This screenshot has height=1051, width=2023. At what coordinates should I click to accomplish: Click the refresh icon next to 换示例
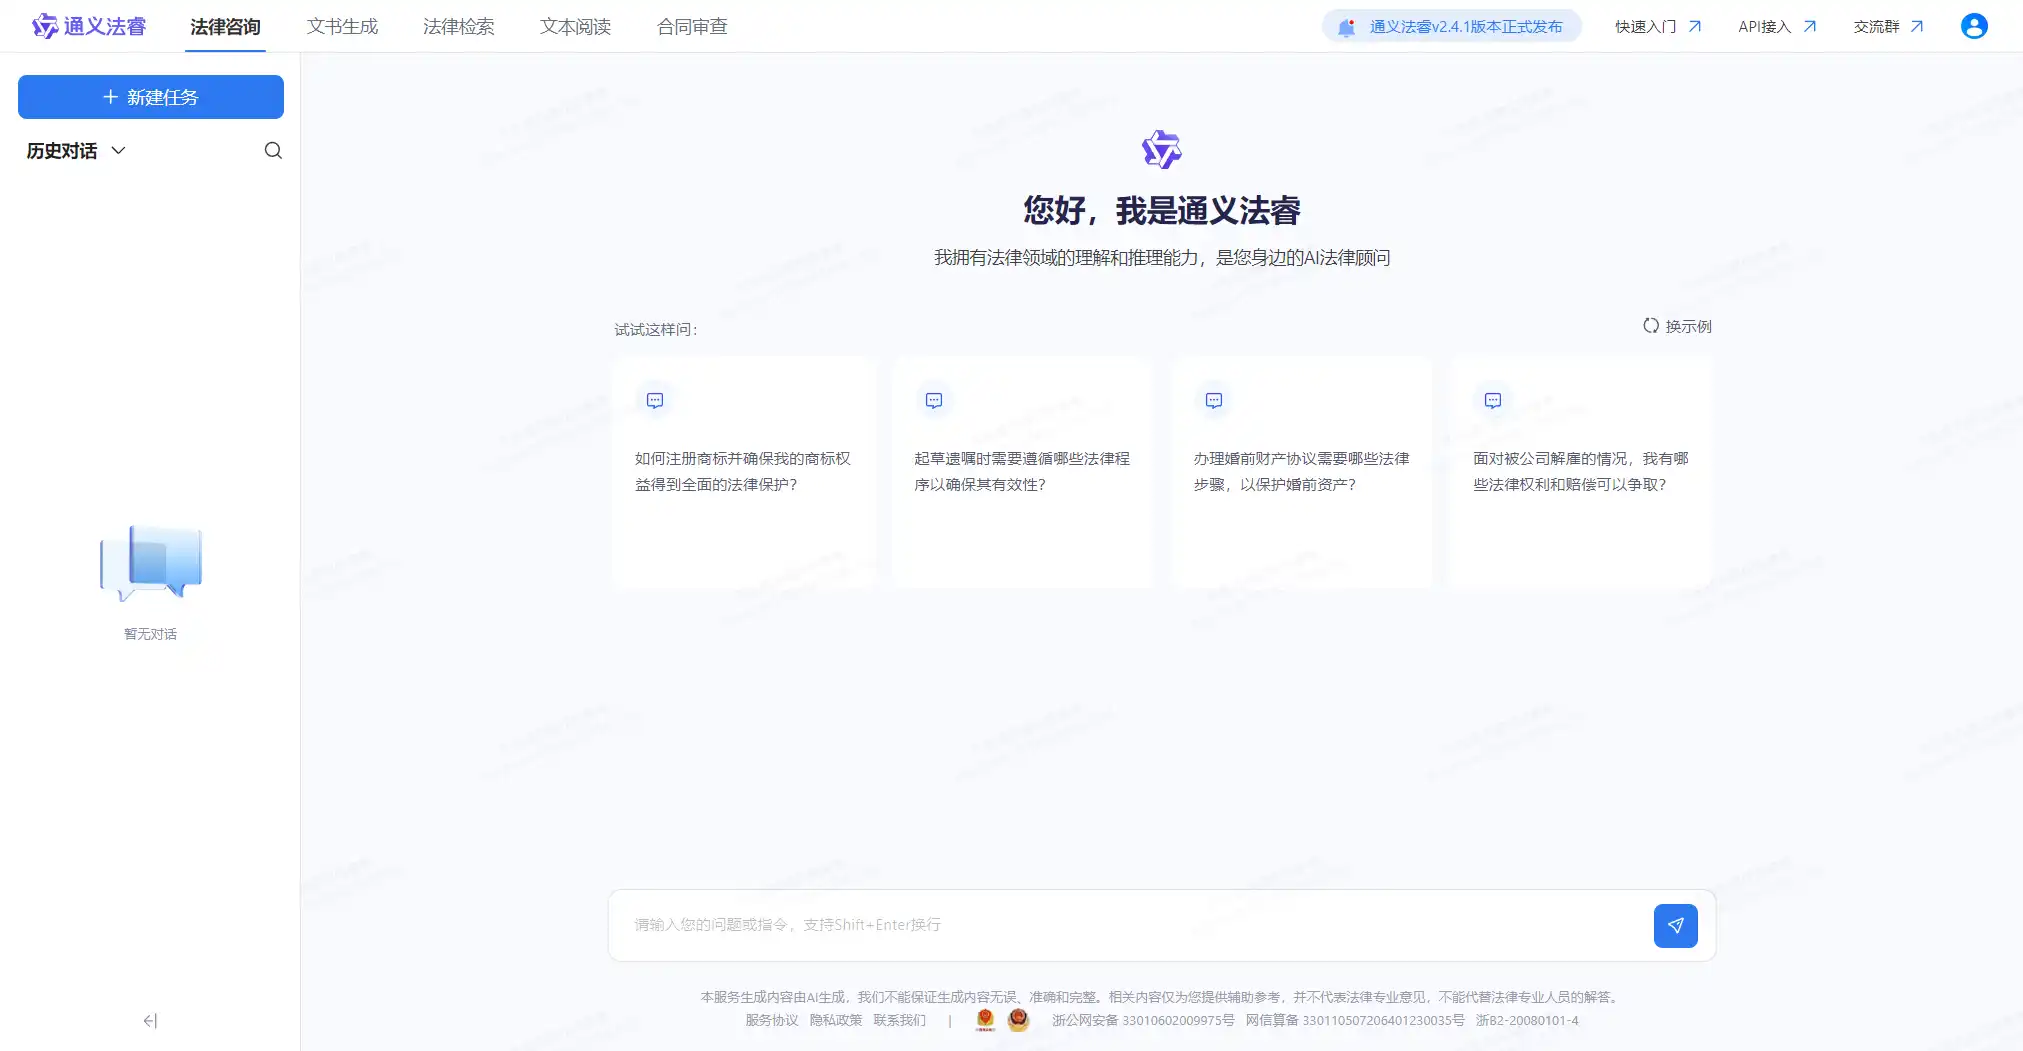[1651, 326]
